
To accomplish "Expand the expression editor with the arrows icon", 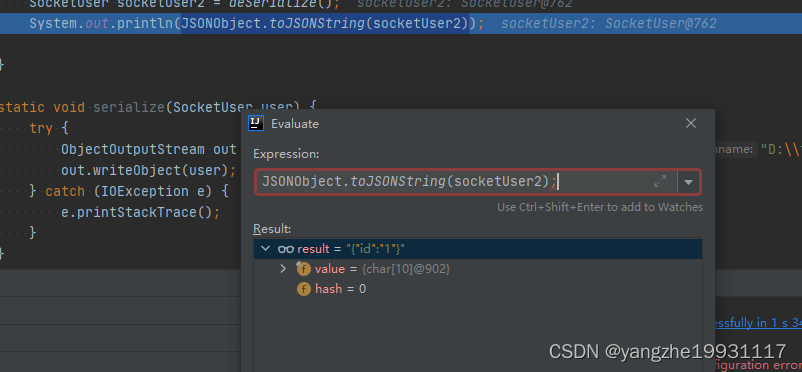I will [660, 182].
